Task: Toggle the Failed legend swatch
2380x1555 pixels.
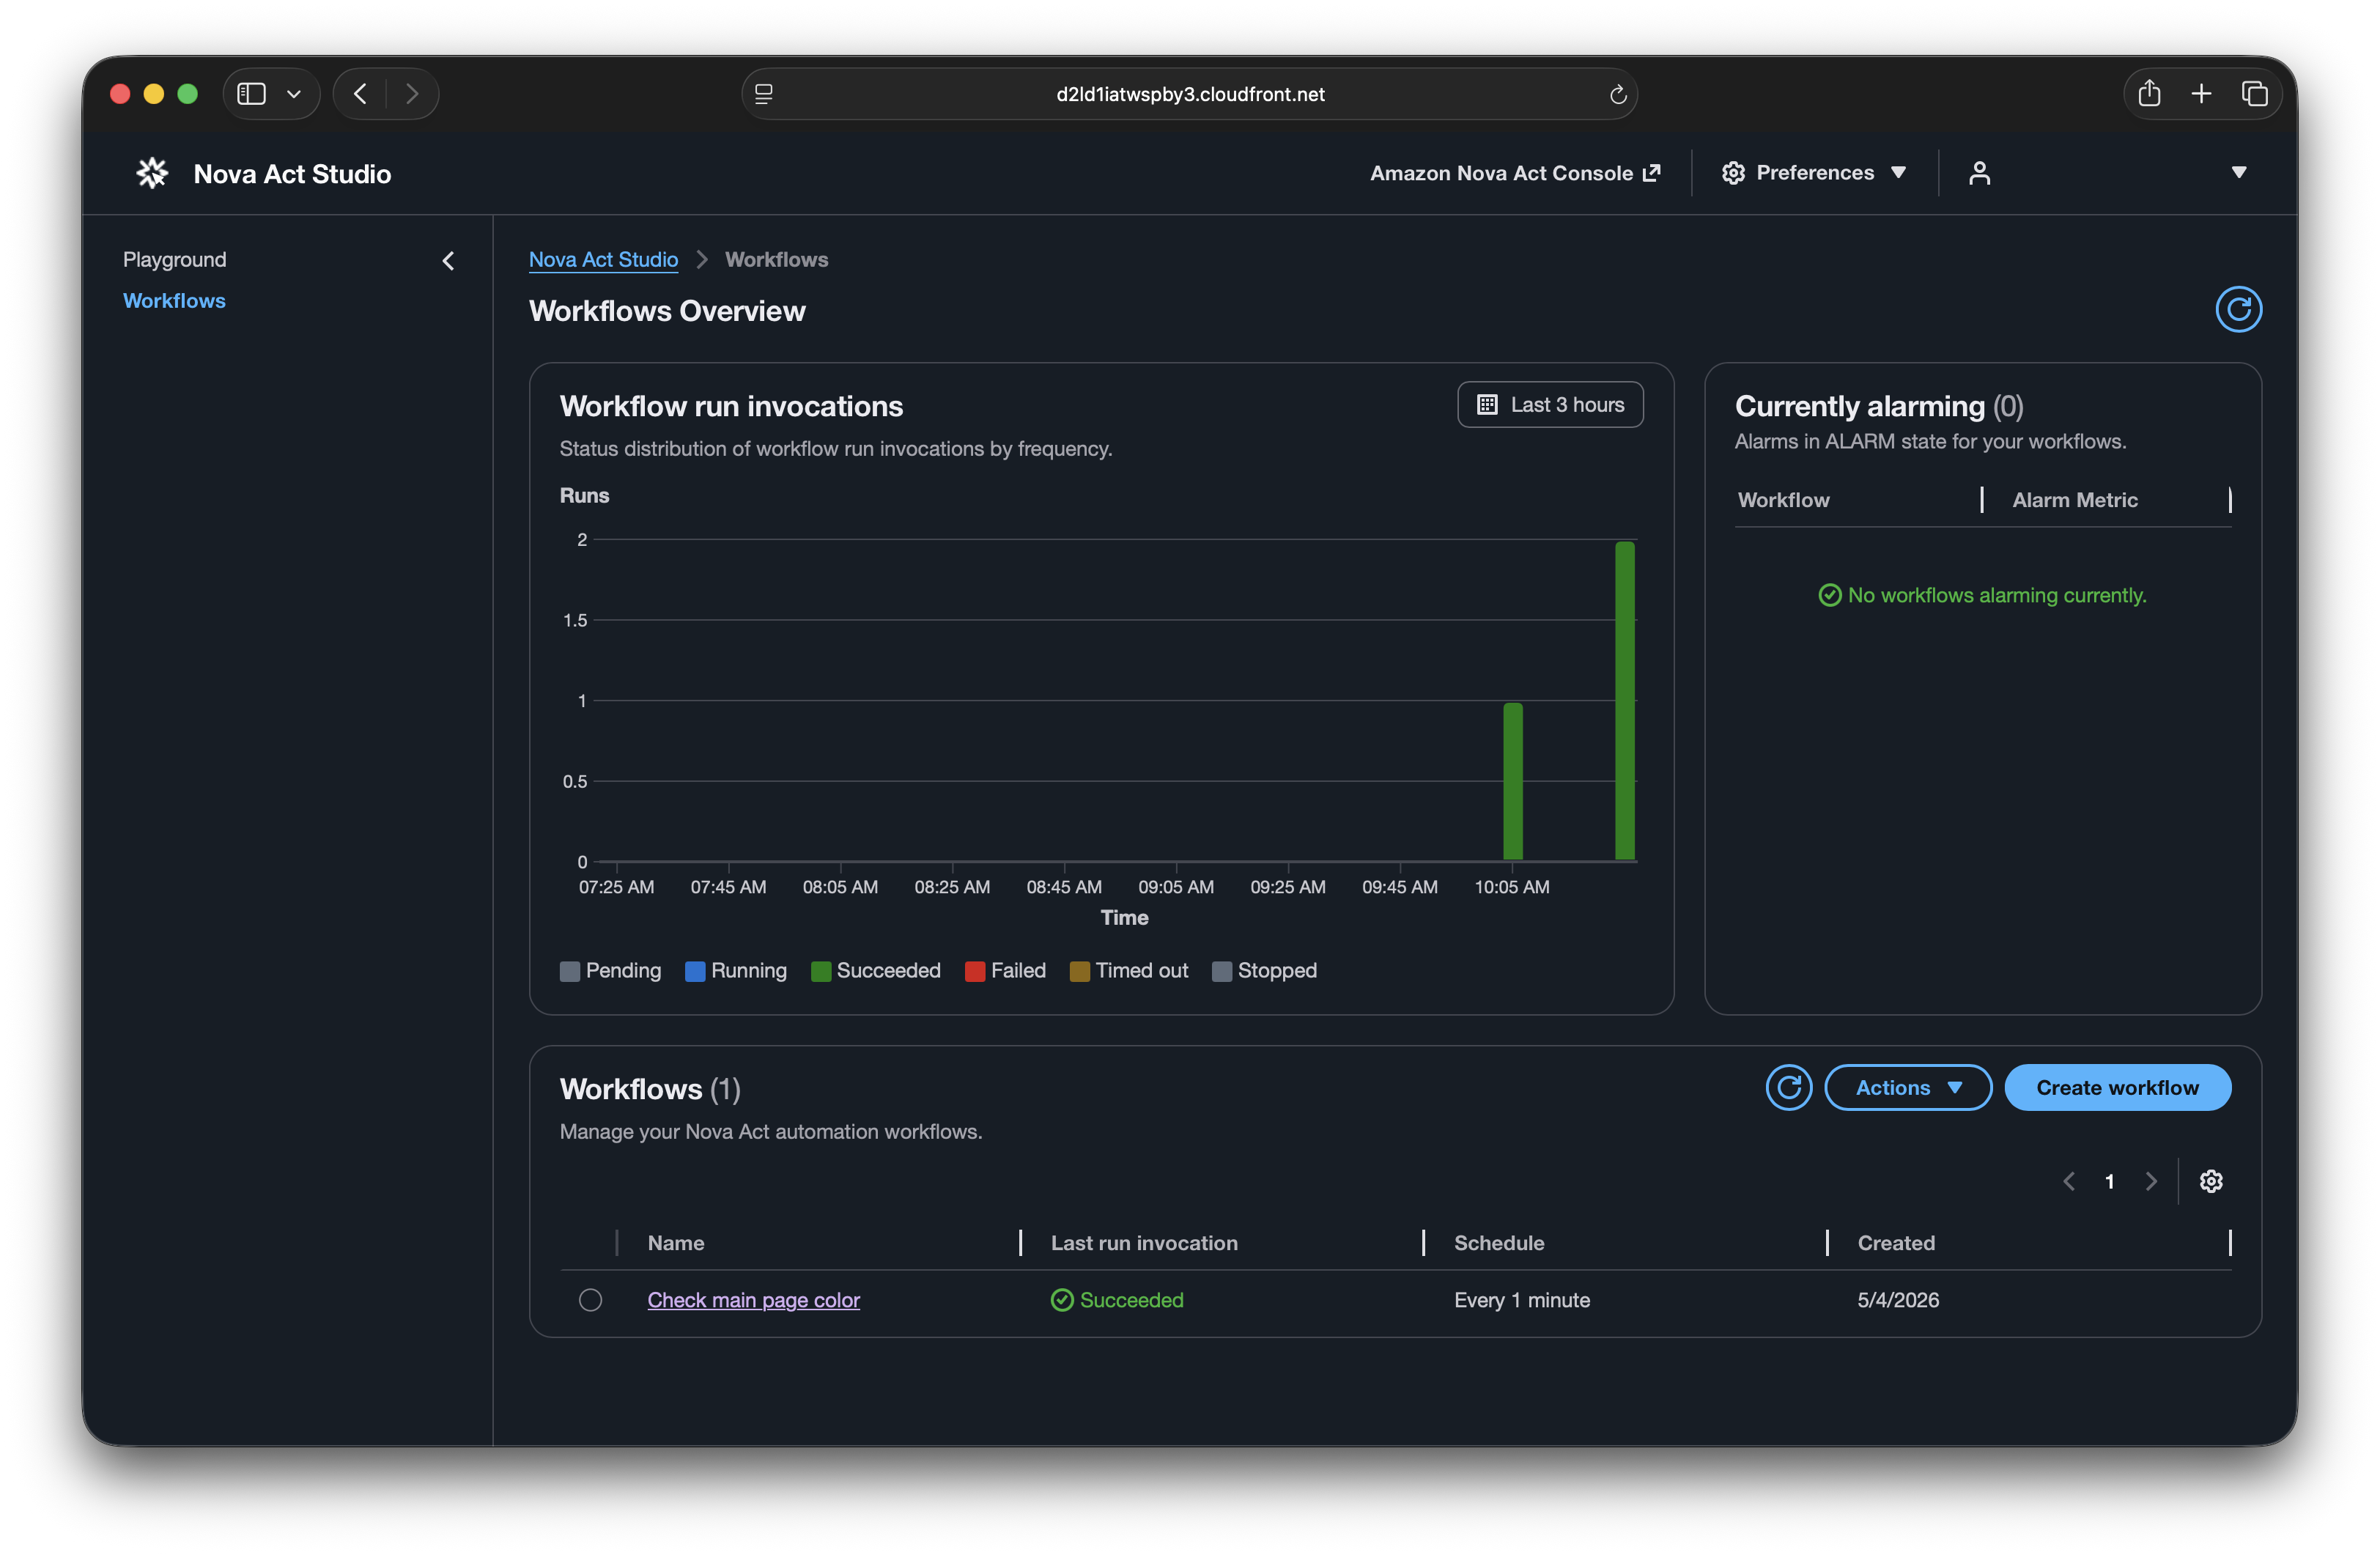Action: 975,970
